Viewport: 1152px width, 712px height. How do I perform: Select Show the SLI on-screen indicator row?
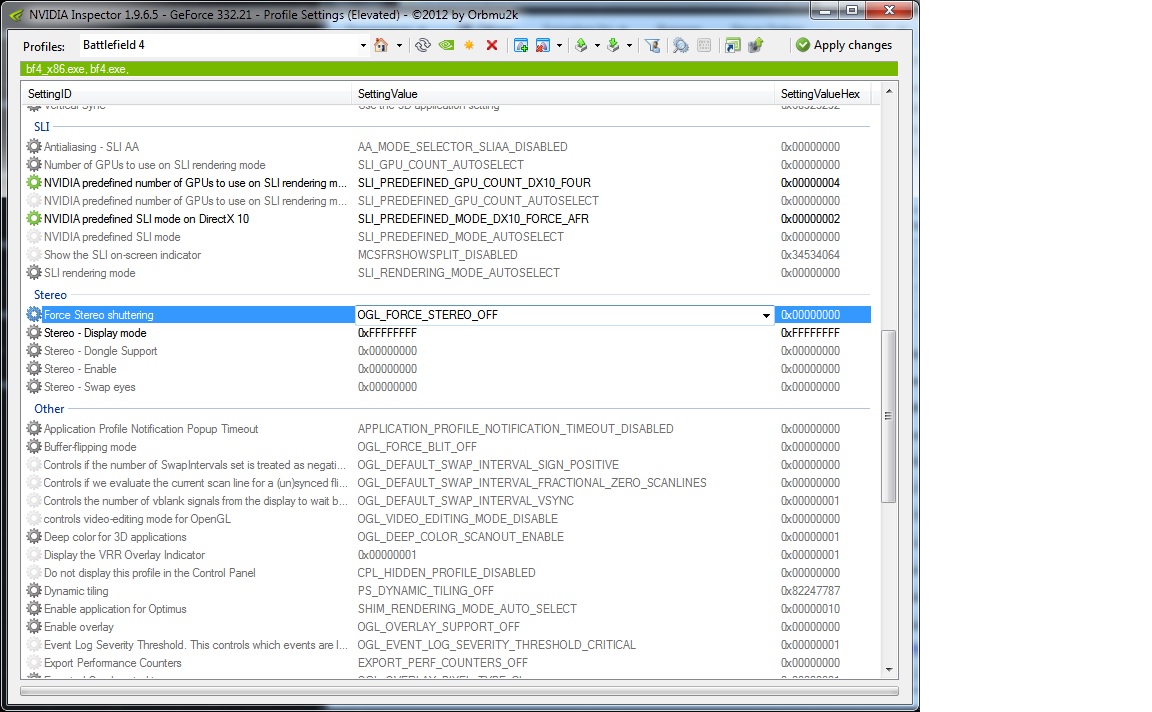[447, 255]
